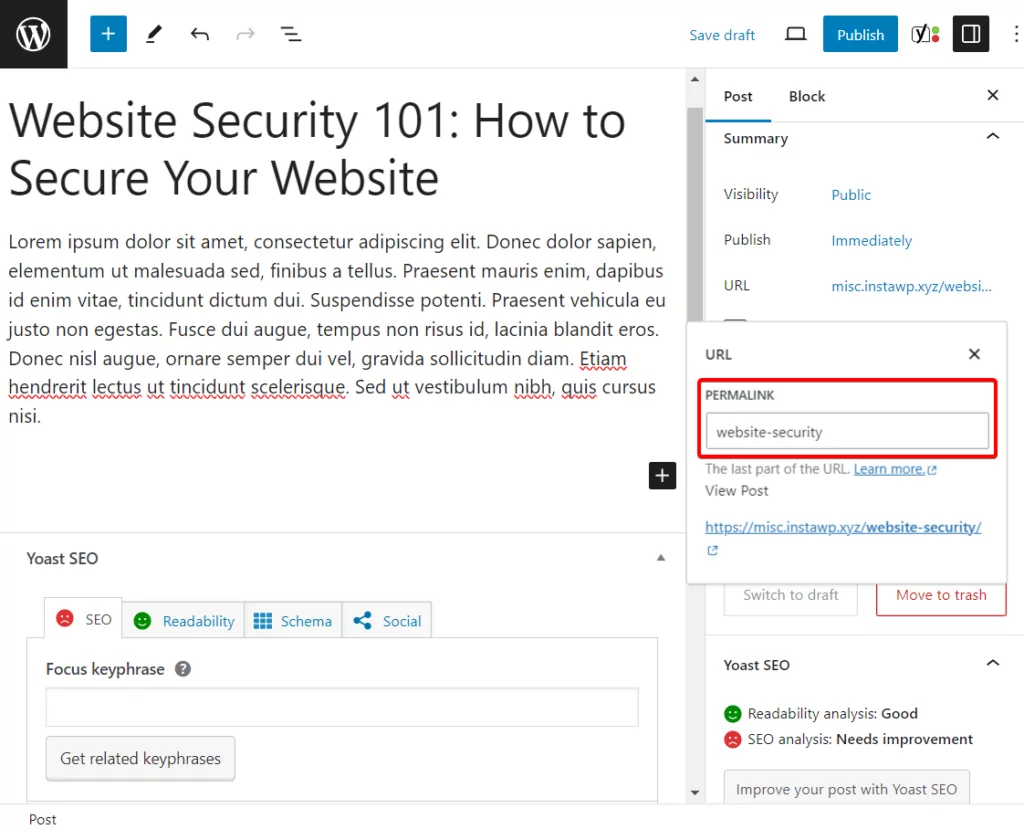Open the block inserter plus button
Viewport: 1024px width, 829px height.
coord(108,34)
